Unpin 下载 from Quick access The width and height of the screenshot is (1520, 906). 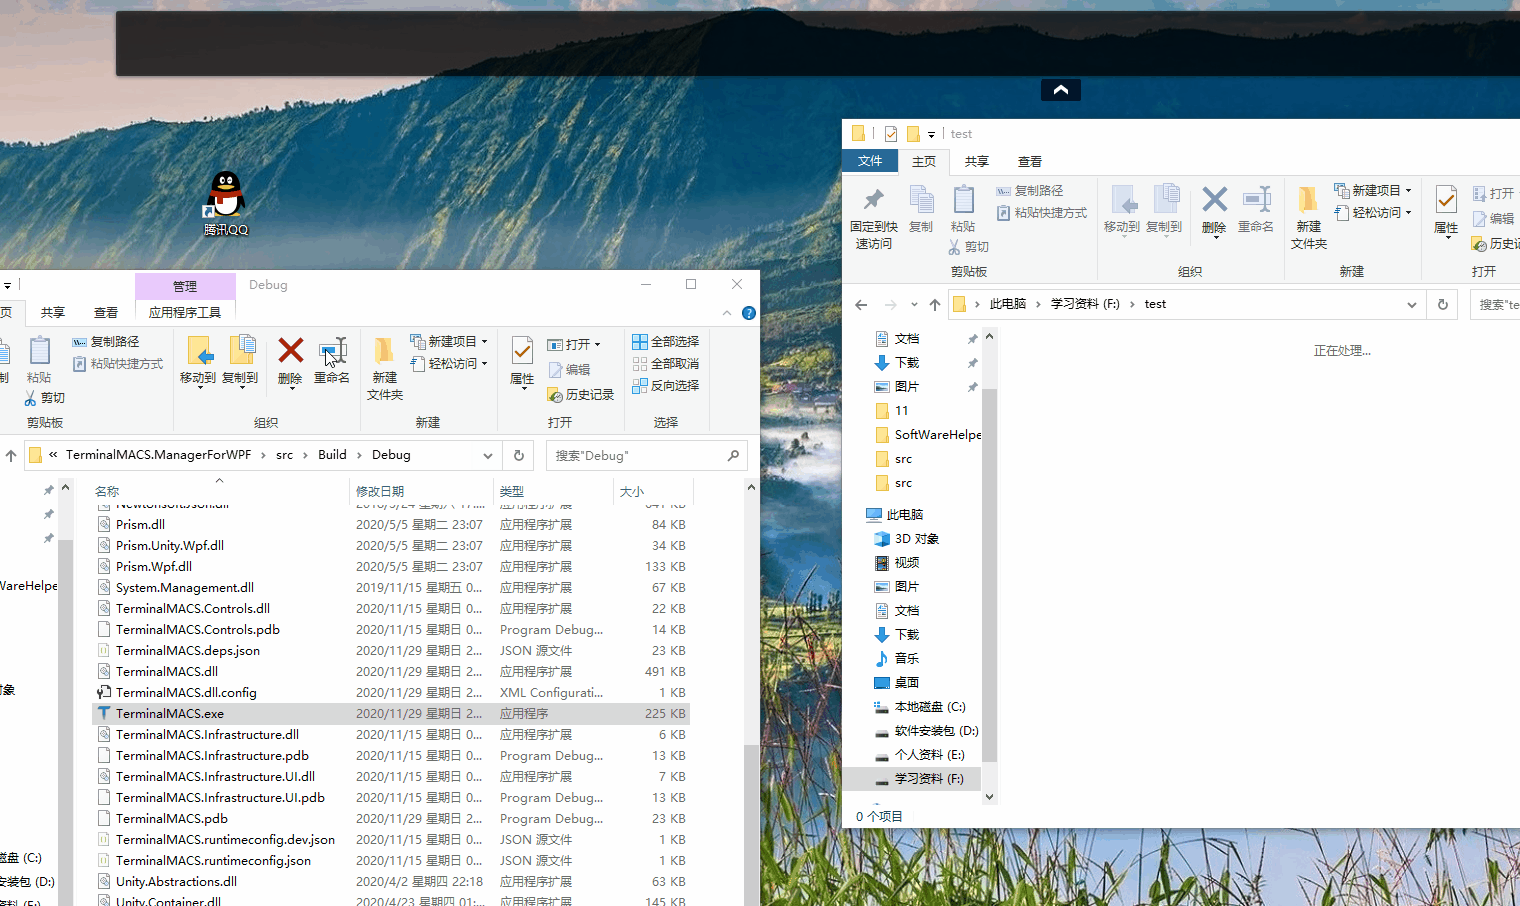pos(970,362)
